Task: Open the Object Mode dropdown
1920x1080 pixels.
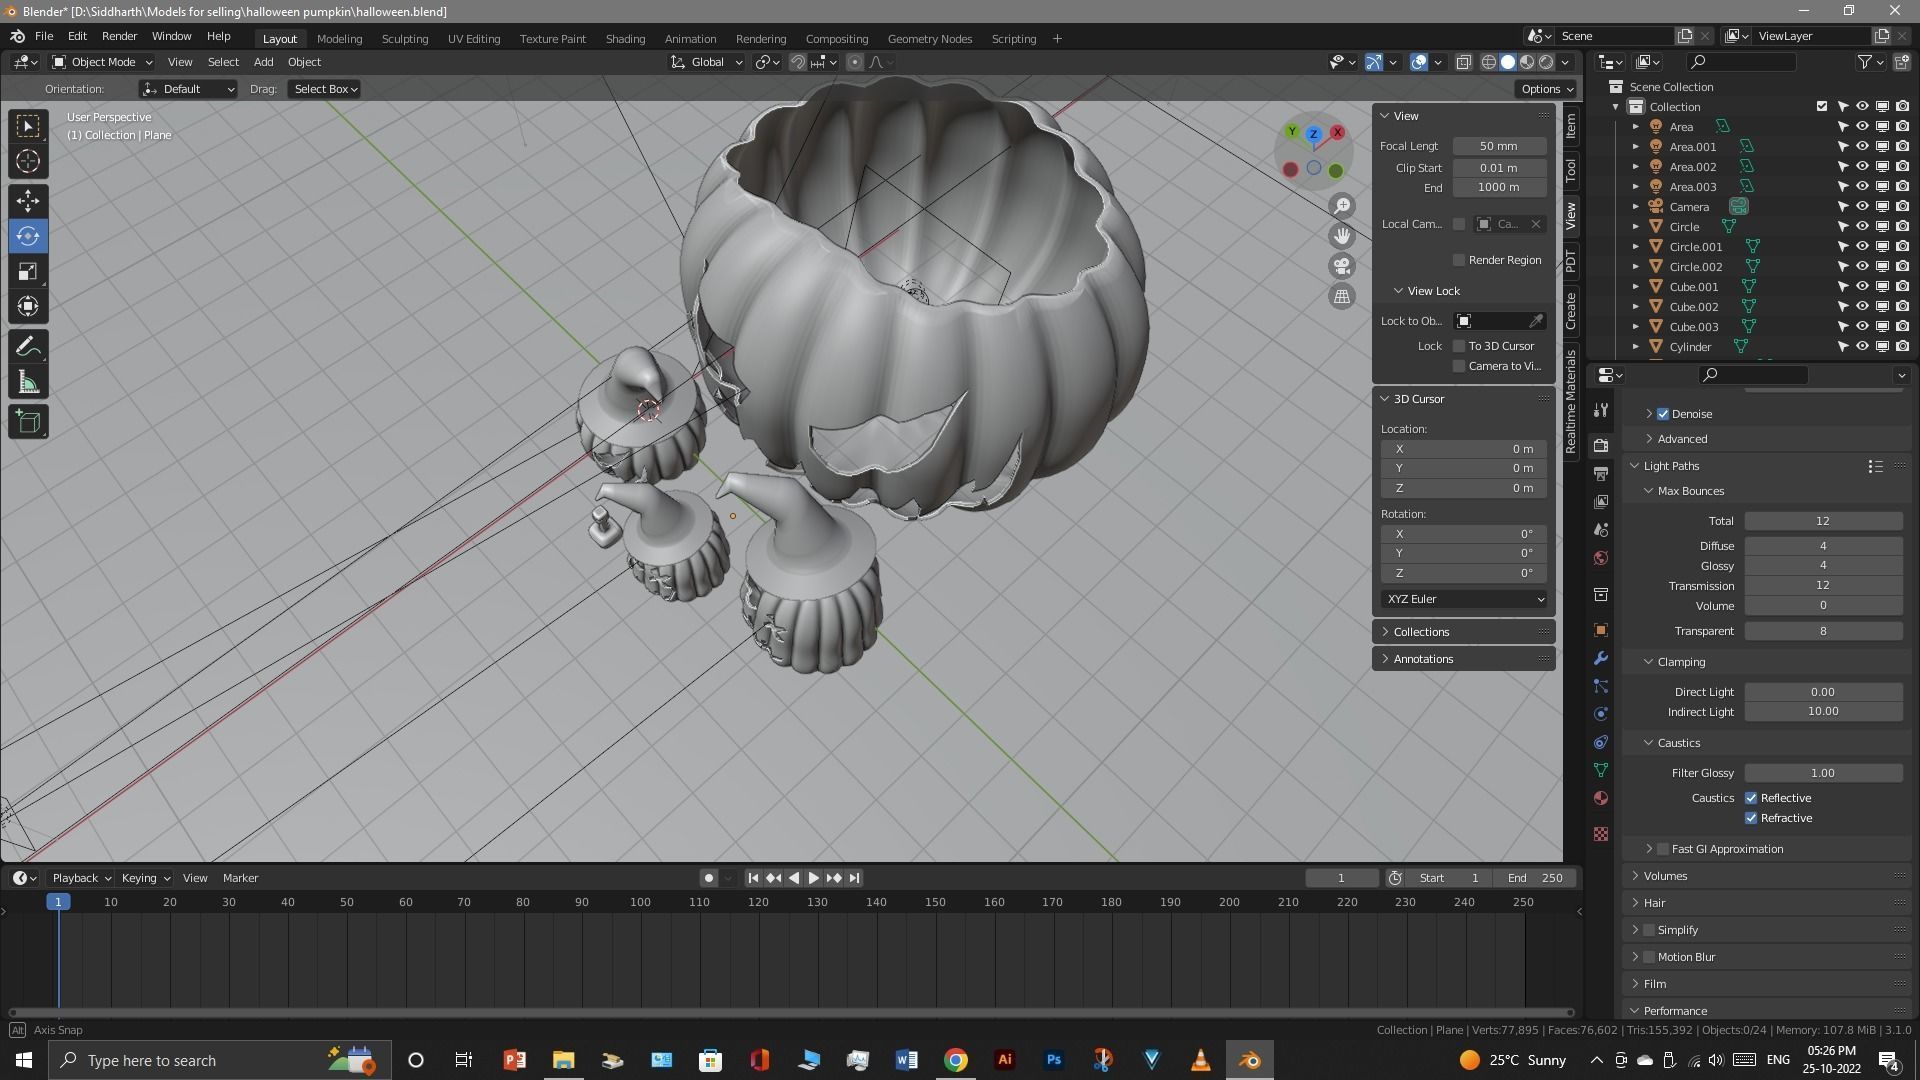Action: pos(102,62)
